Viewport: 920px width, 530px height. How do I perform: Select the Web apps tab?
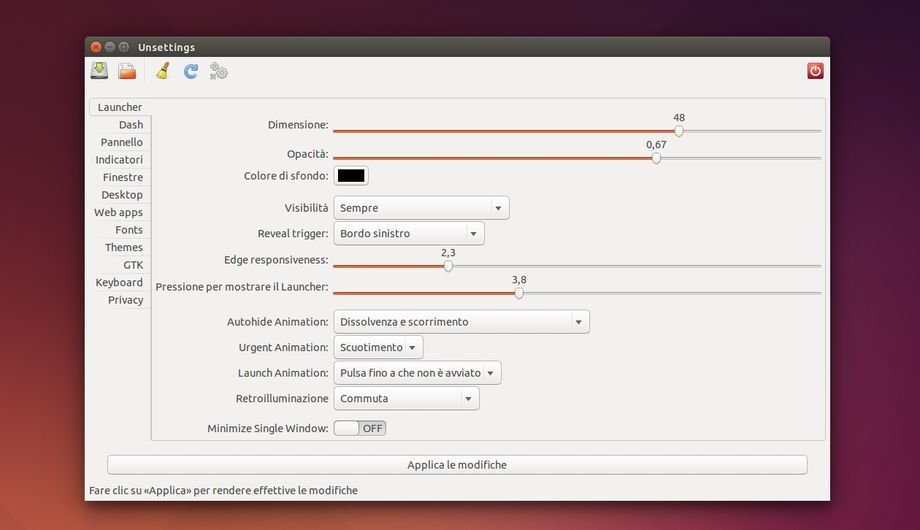point(118,212)
